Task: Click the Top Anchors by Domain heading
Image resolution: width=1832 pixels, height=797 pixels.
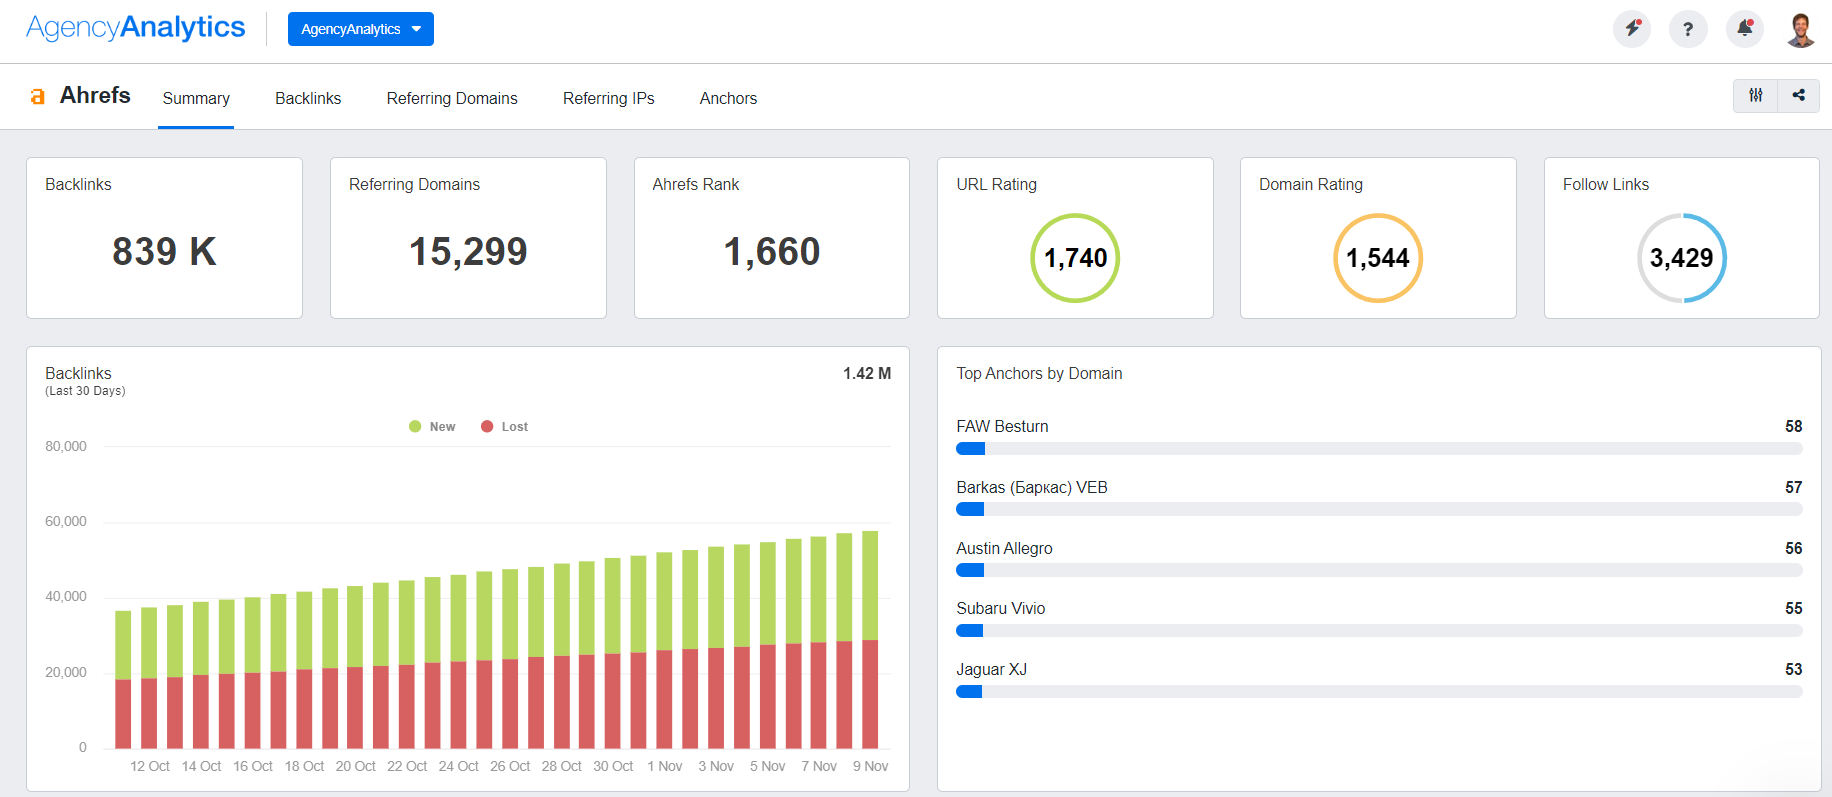Action: 1039,373
